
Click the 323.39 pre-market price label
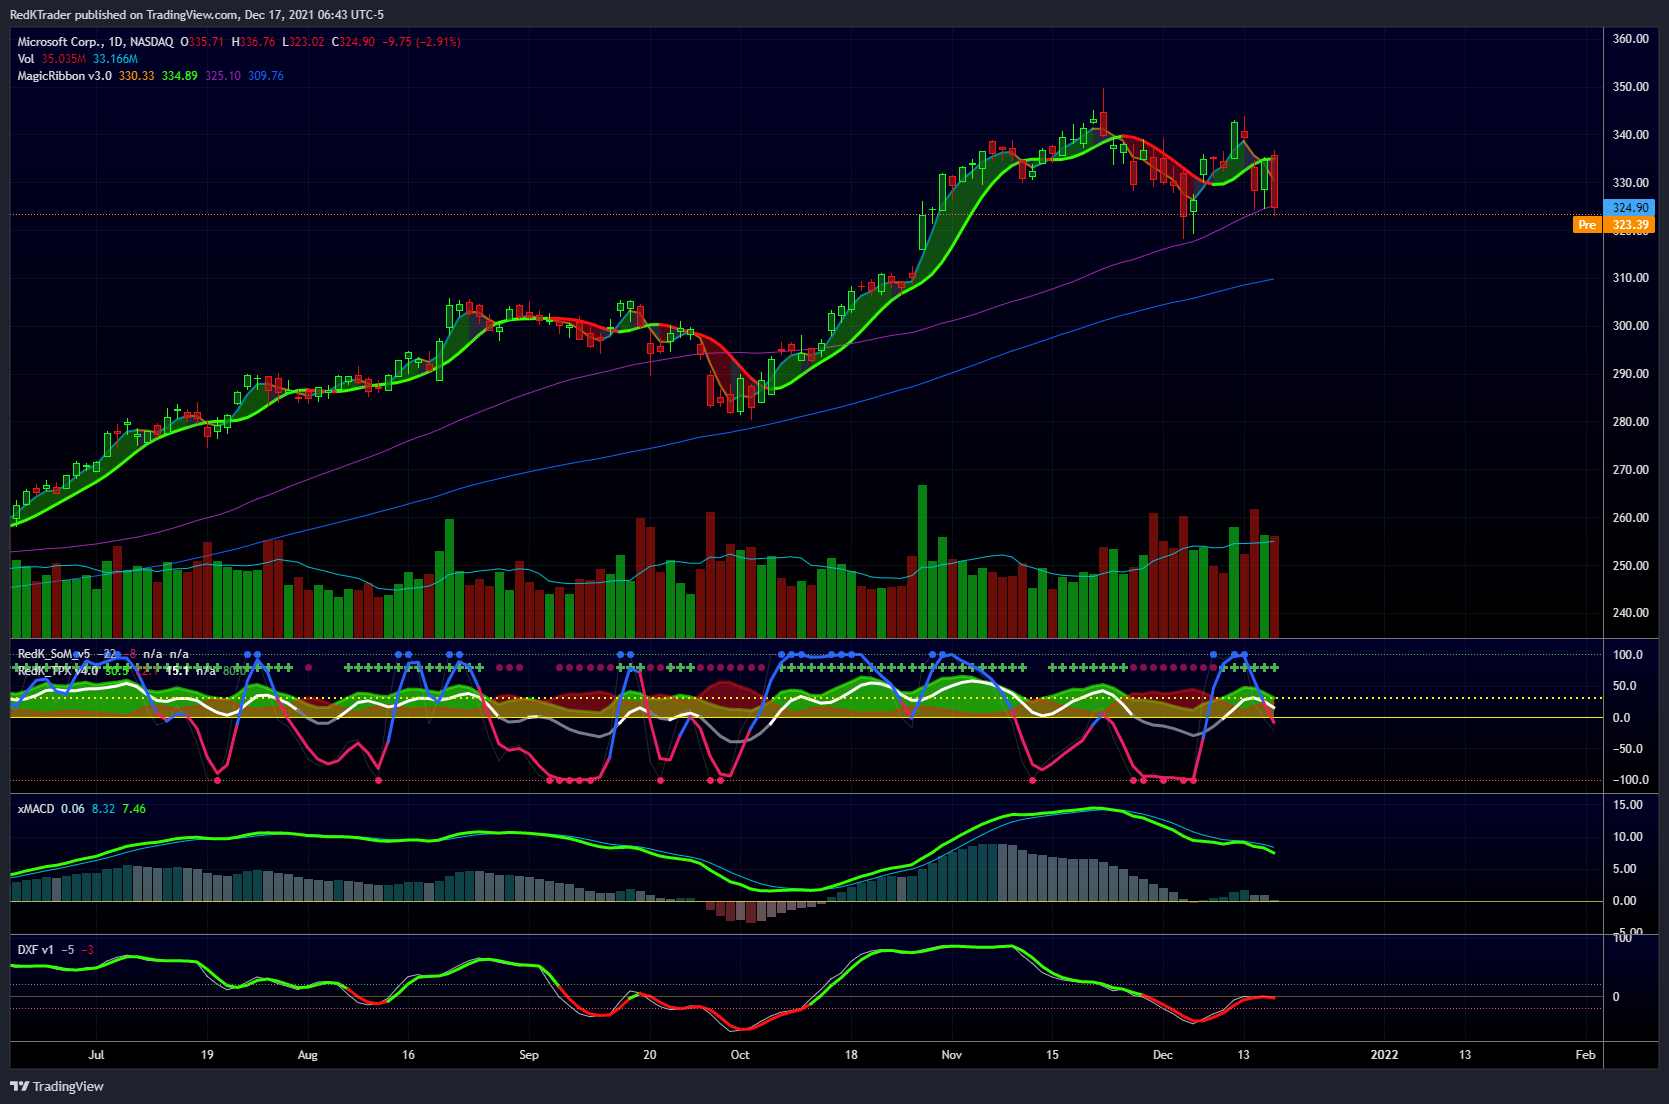(1630, 225)
